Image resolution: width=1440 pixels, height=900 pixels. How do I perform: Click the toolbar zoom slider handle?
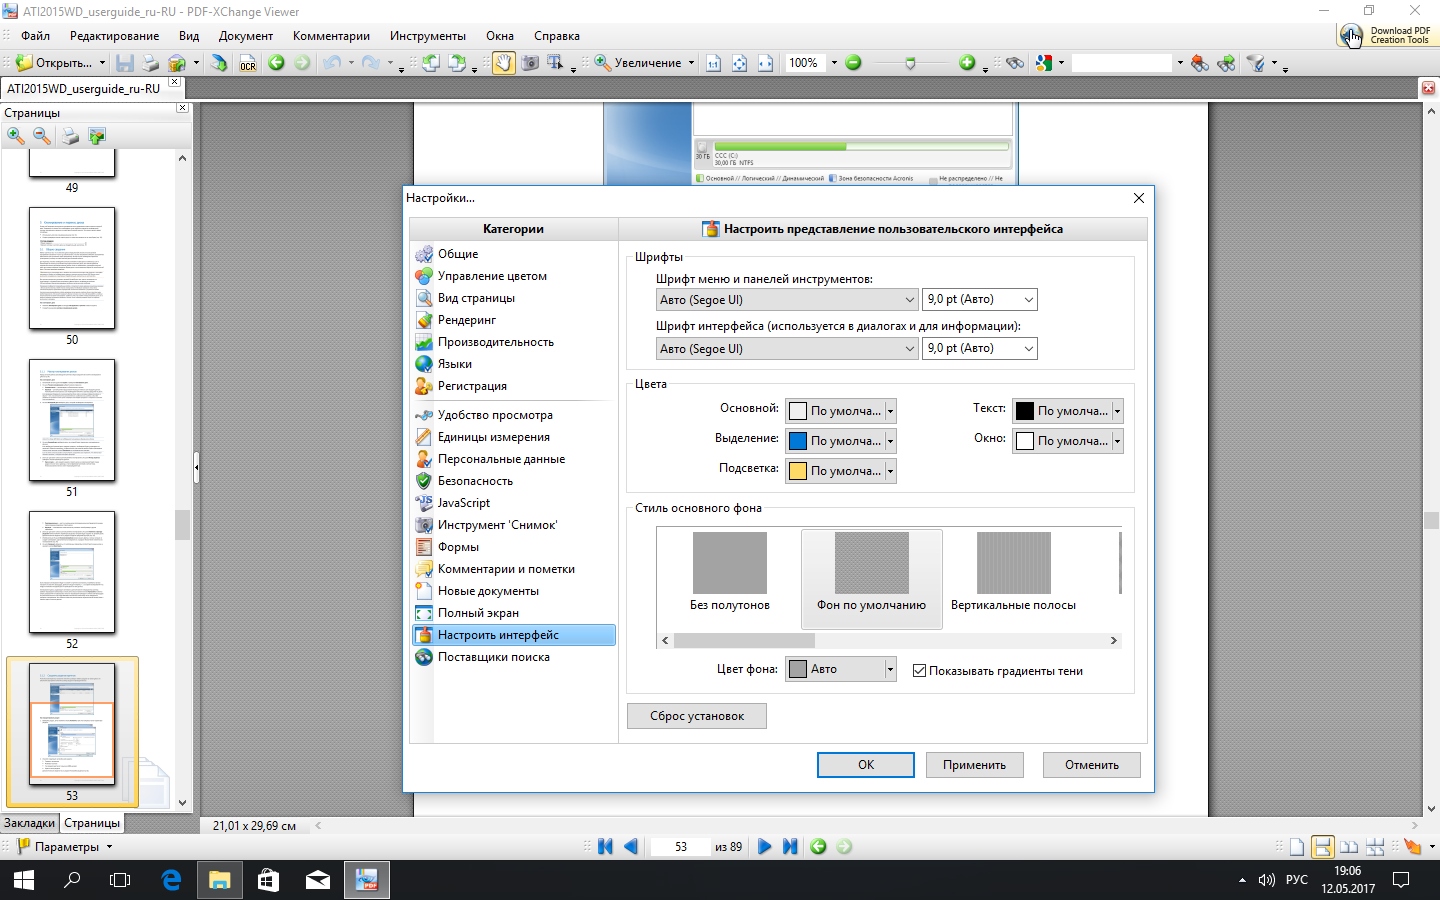[910, 63]
